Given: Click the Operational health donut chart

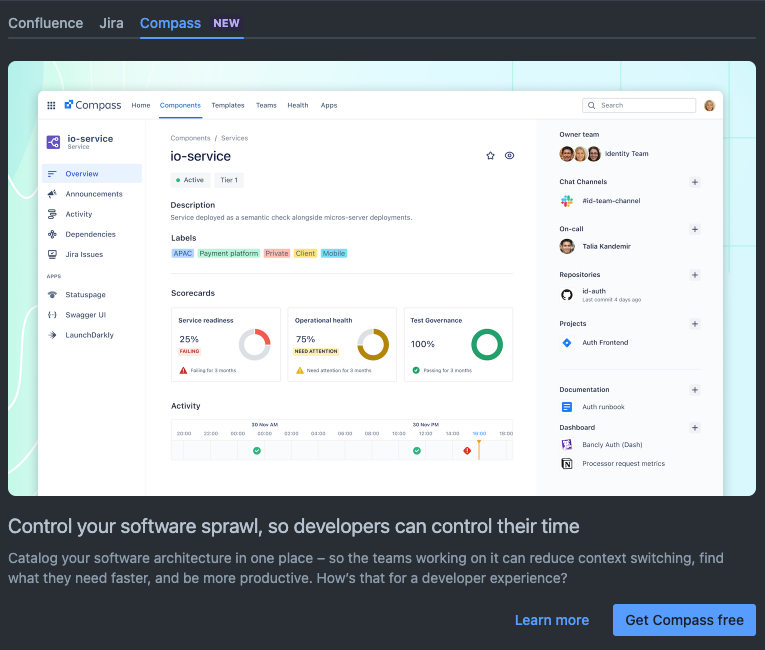Looking at the screenshot, I should click(373, 345).
